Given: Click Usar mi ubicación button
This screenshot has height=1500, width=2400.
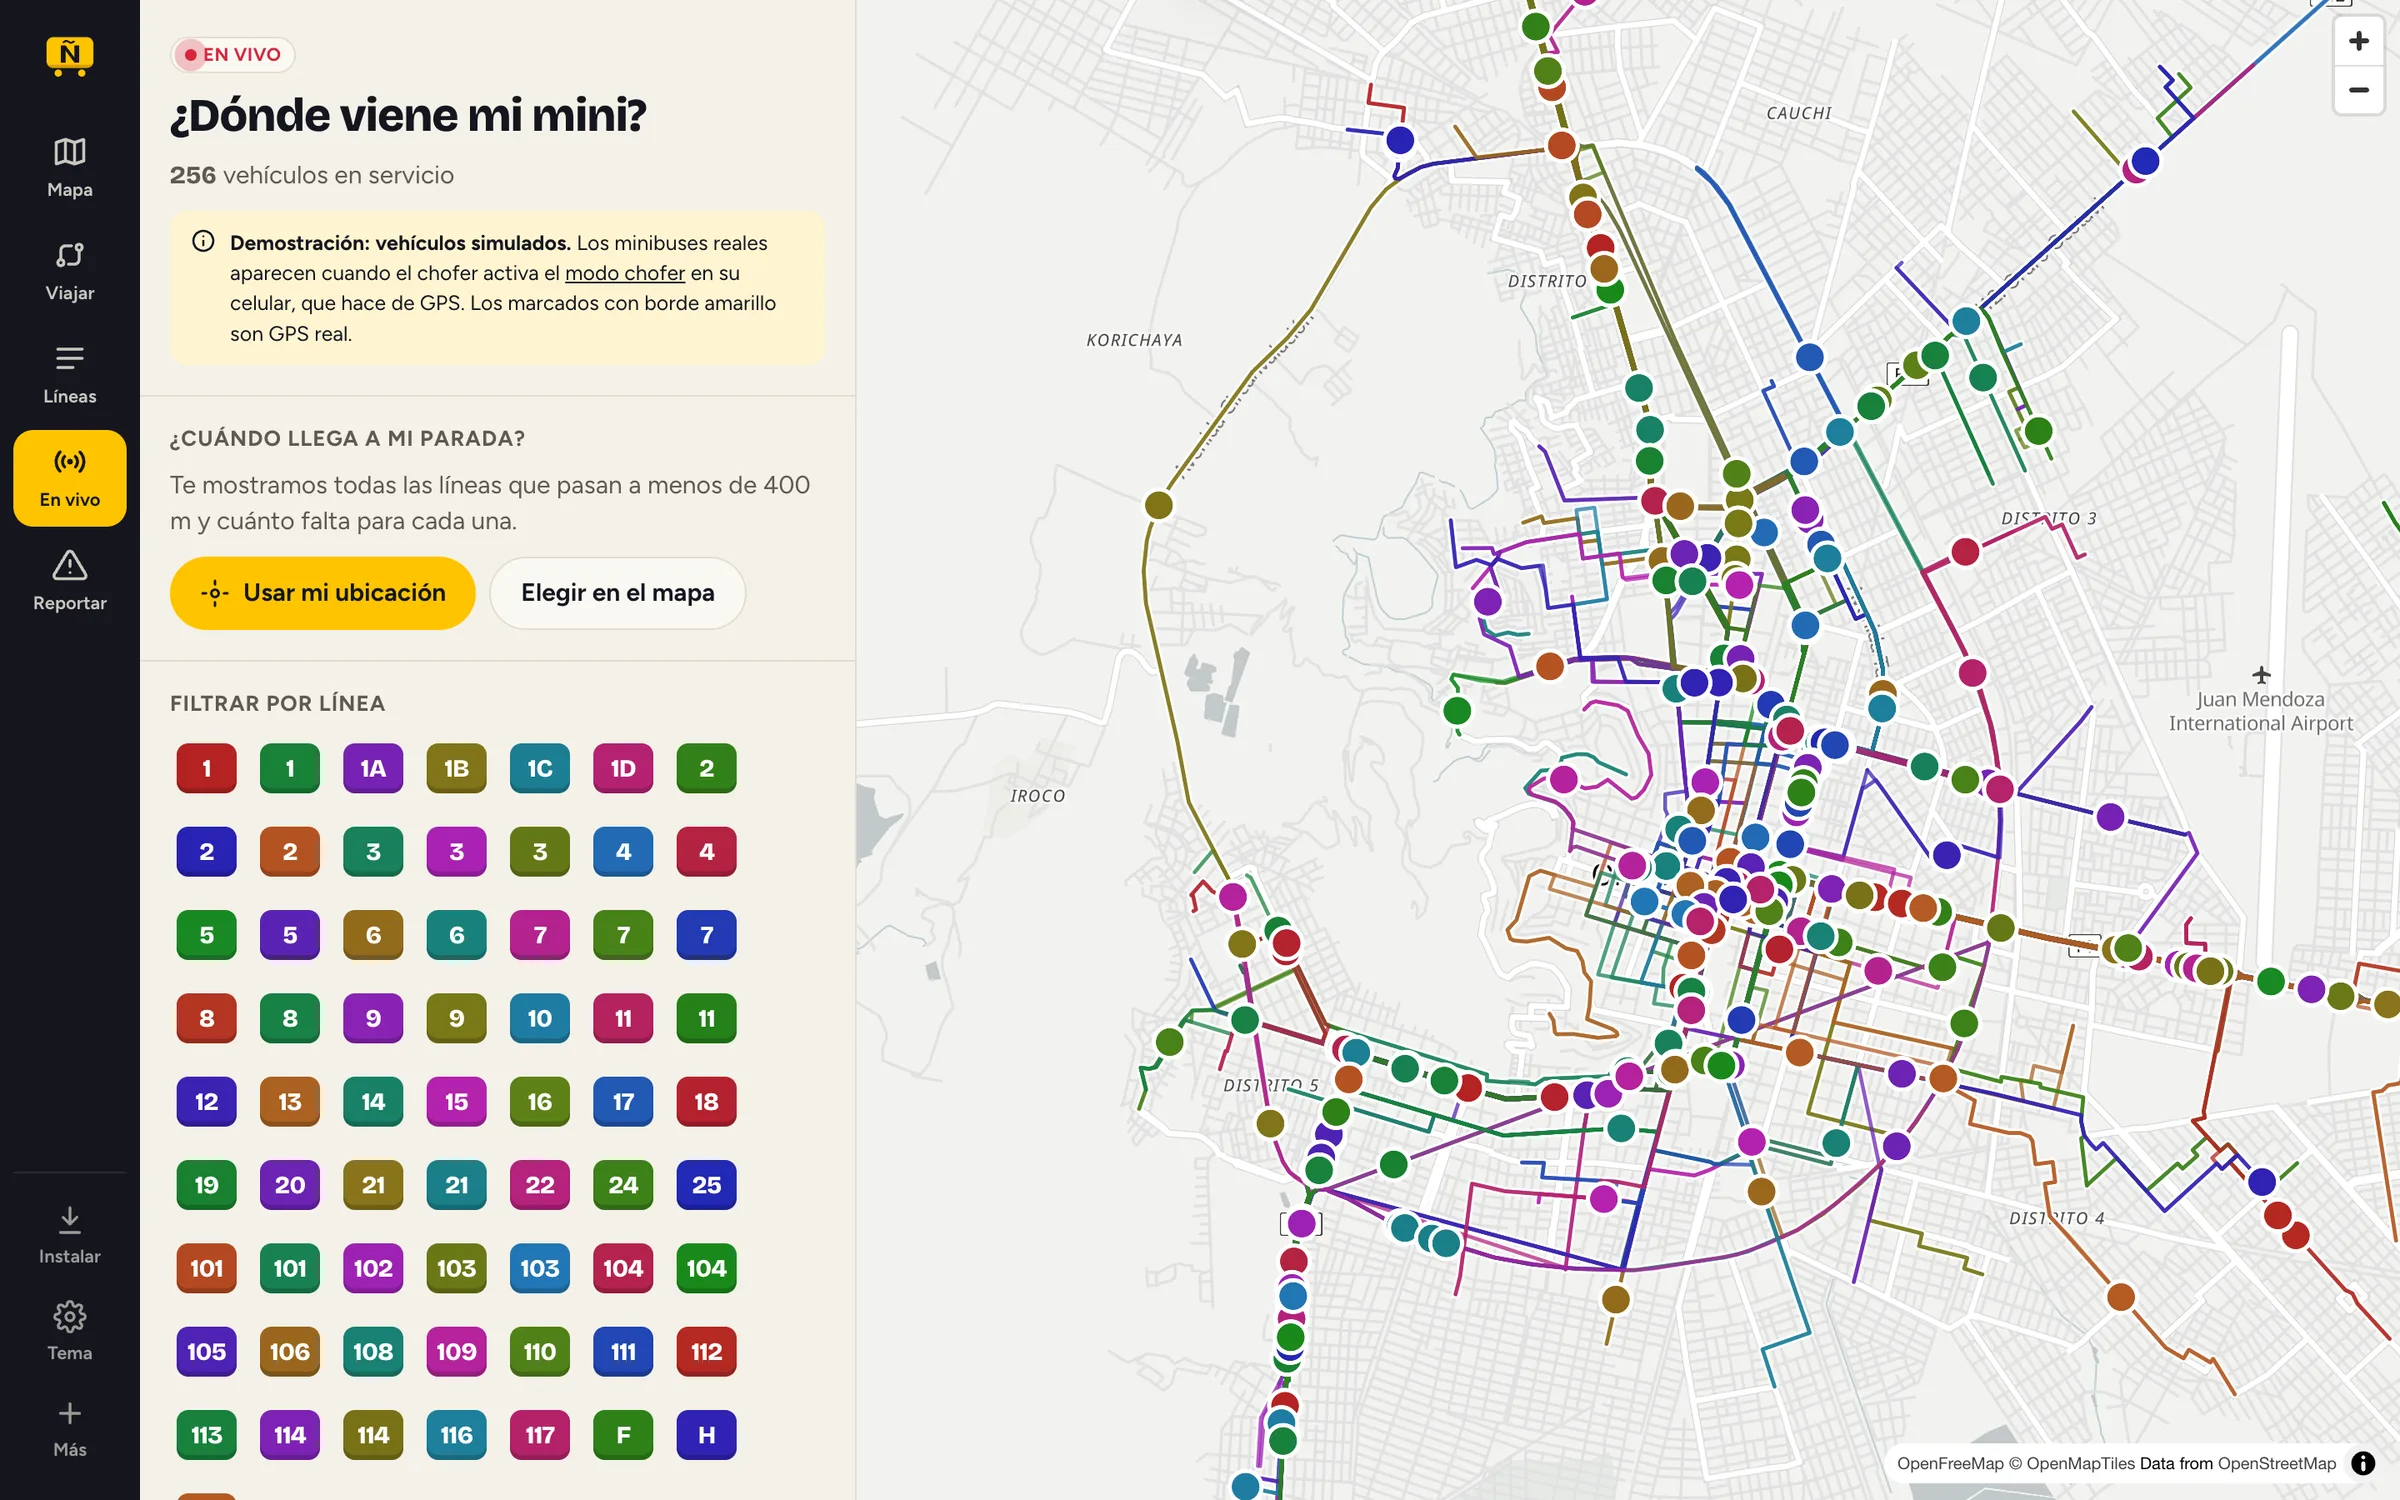Looking at the screenshot, I should [322, 593].
